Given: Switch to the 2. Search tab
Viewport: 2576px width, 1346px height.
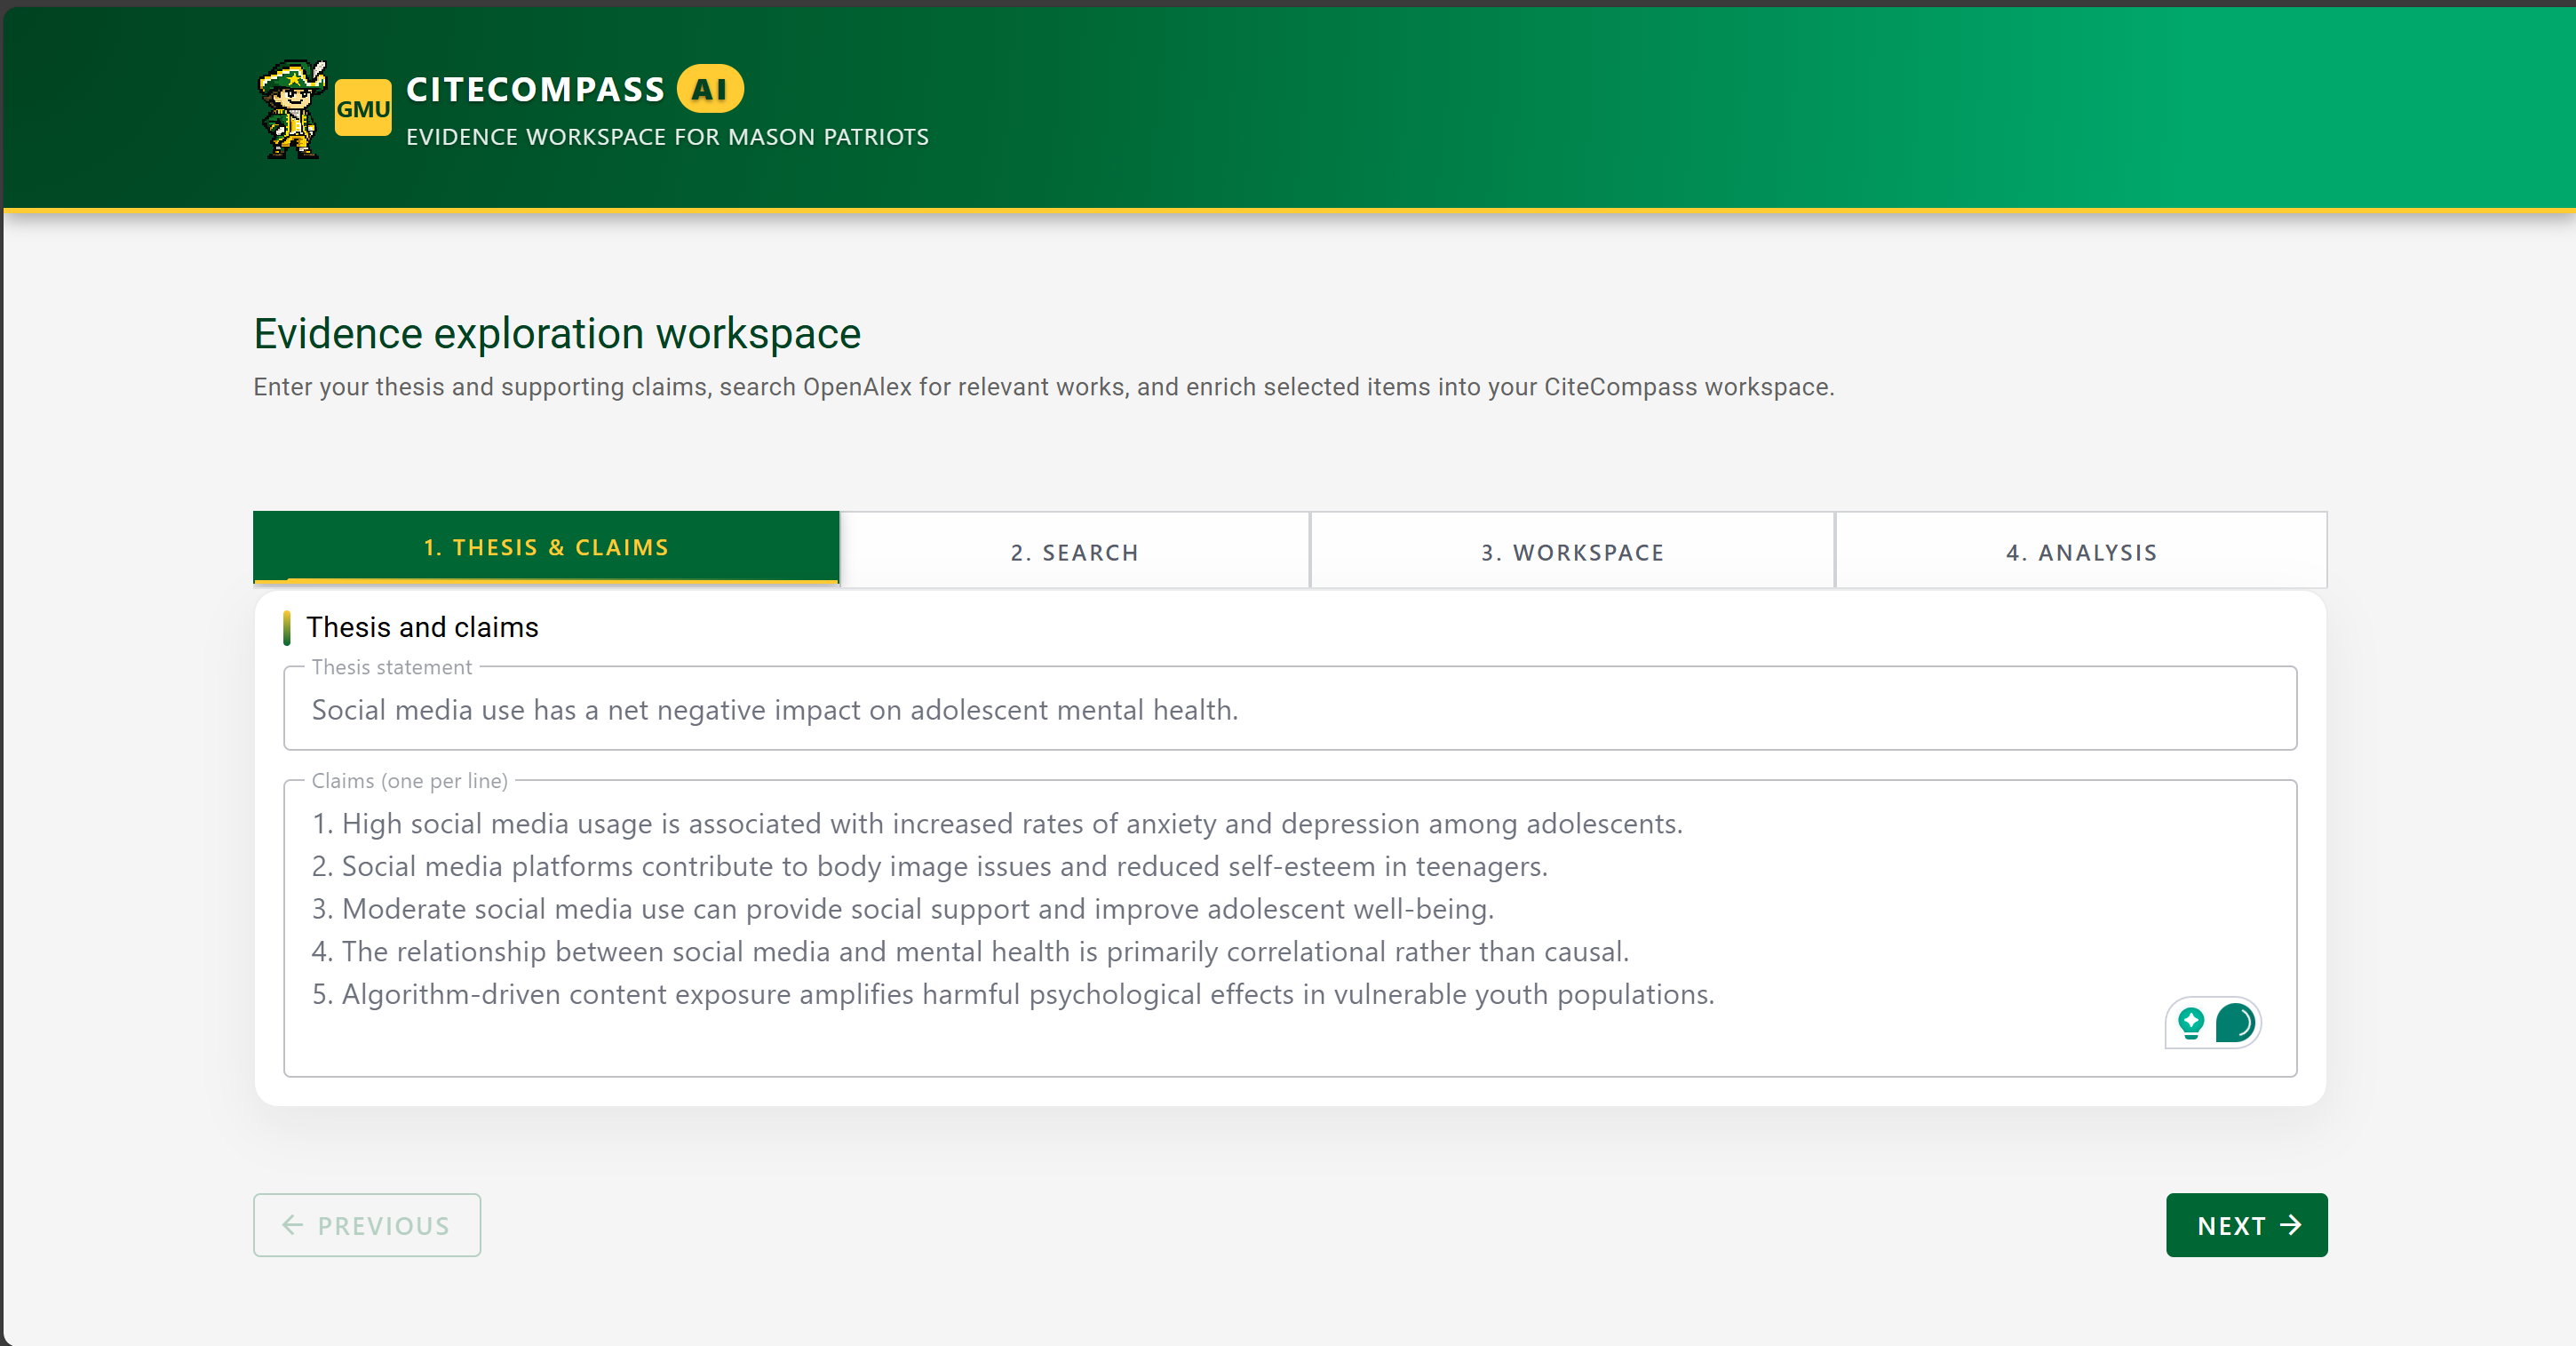Looking at the screenshot, I should point(1074,552).
